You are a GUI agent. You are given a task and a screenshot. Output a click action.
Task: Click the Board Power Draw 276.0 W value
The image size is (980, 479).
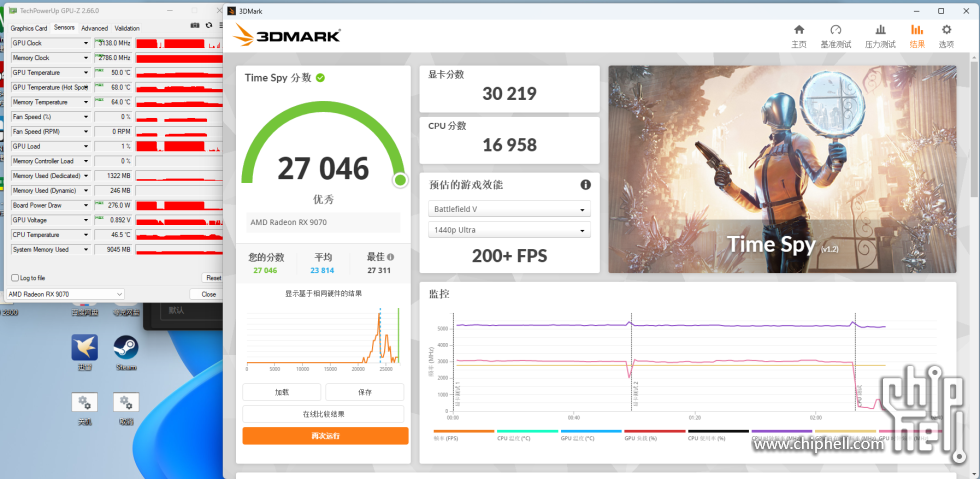(x=112, y=205)
